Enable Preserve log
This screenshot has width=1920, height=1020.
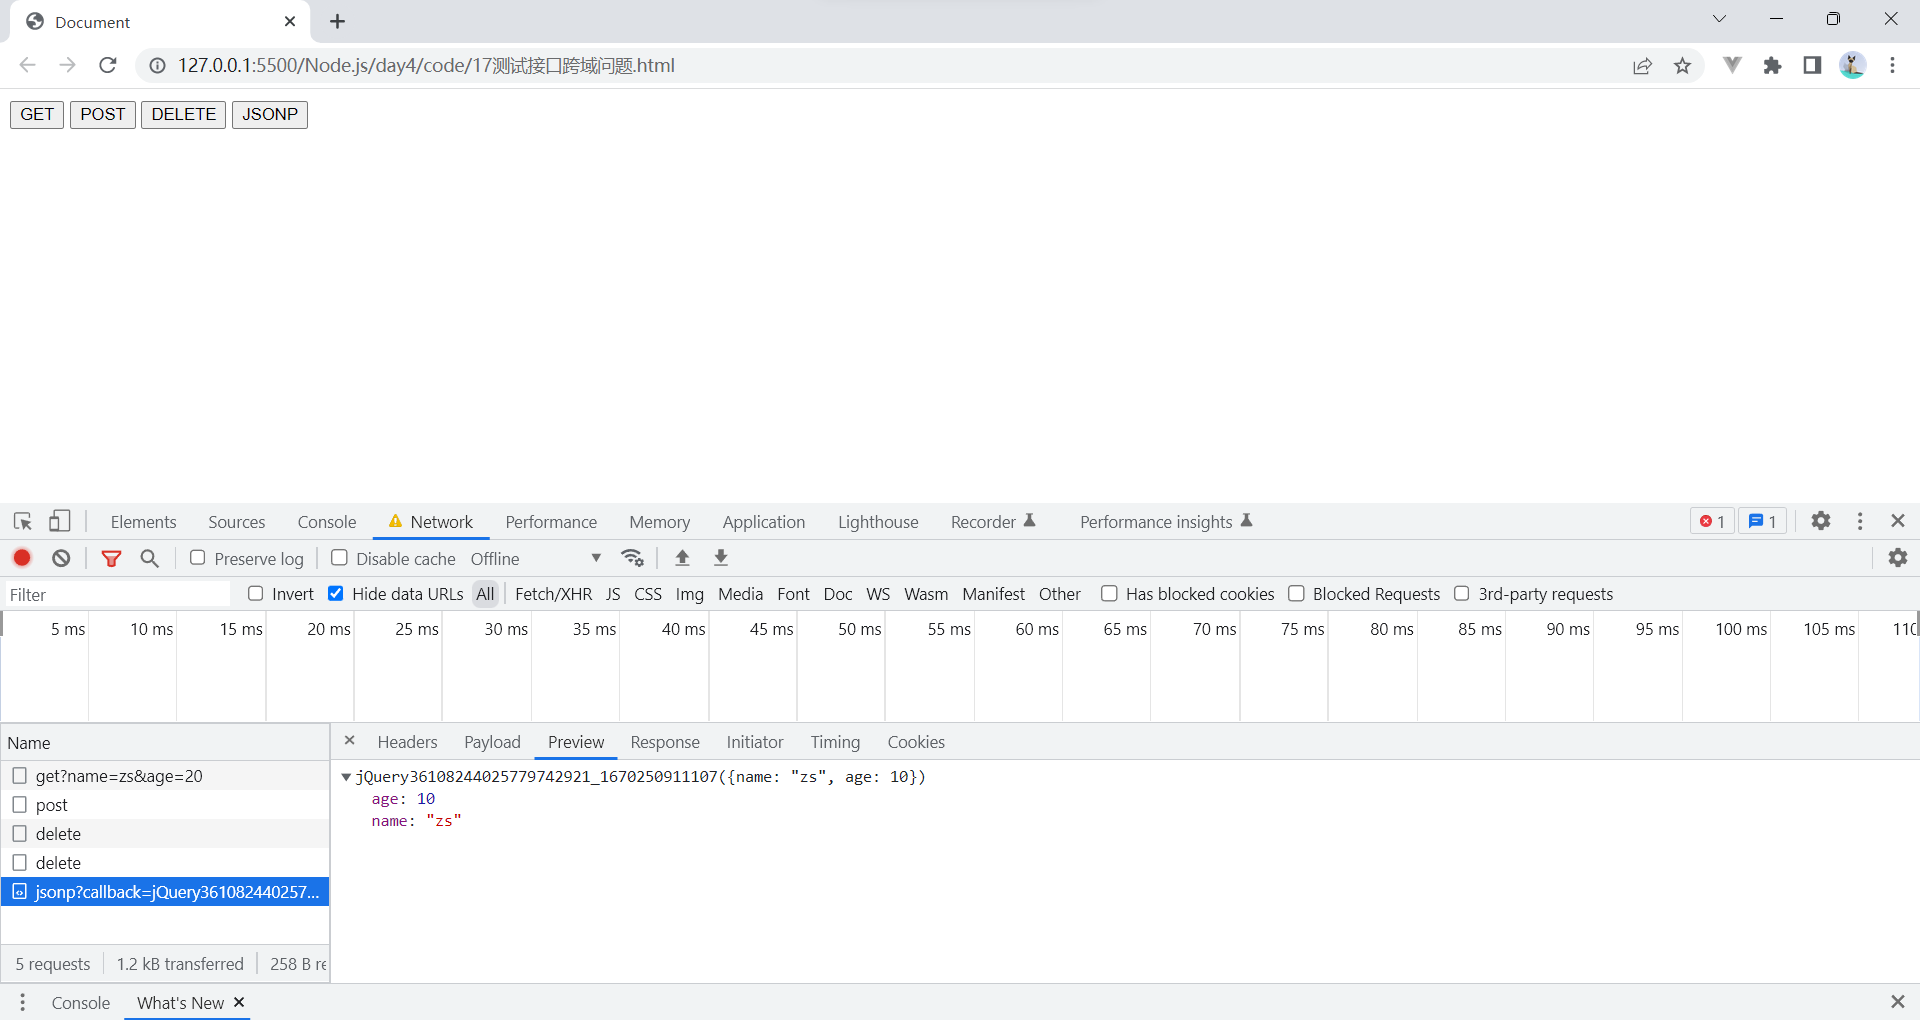click(197, 558)
